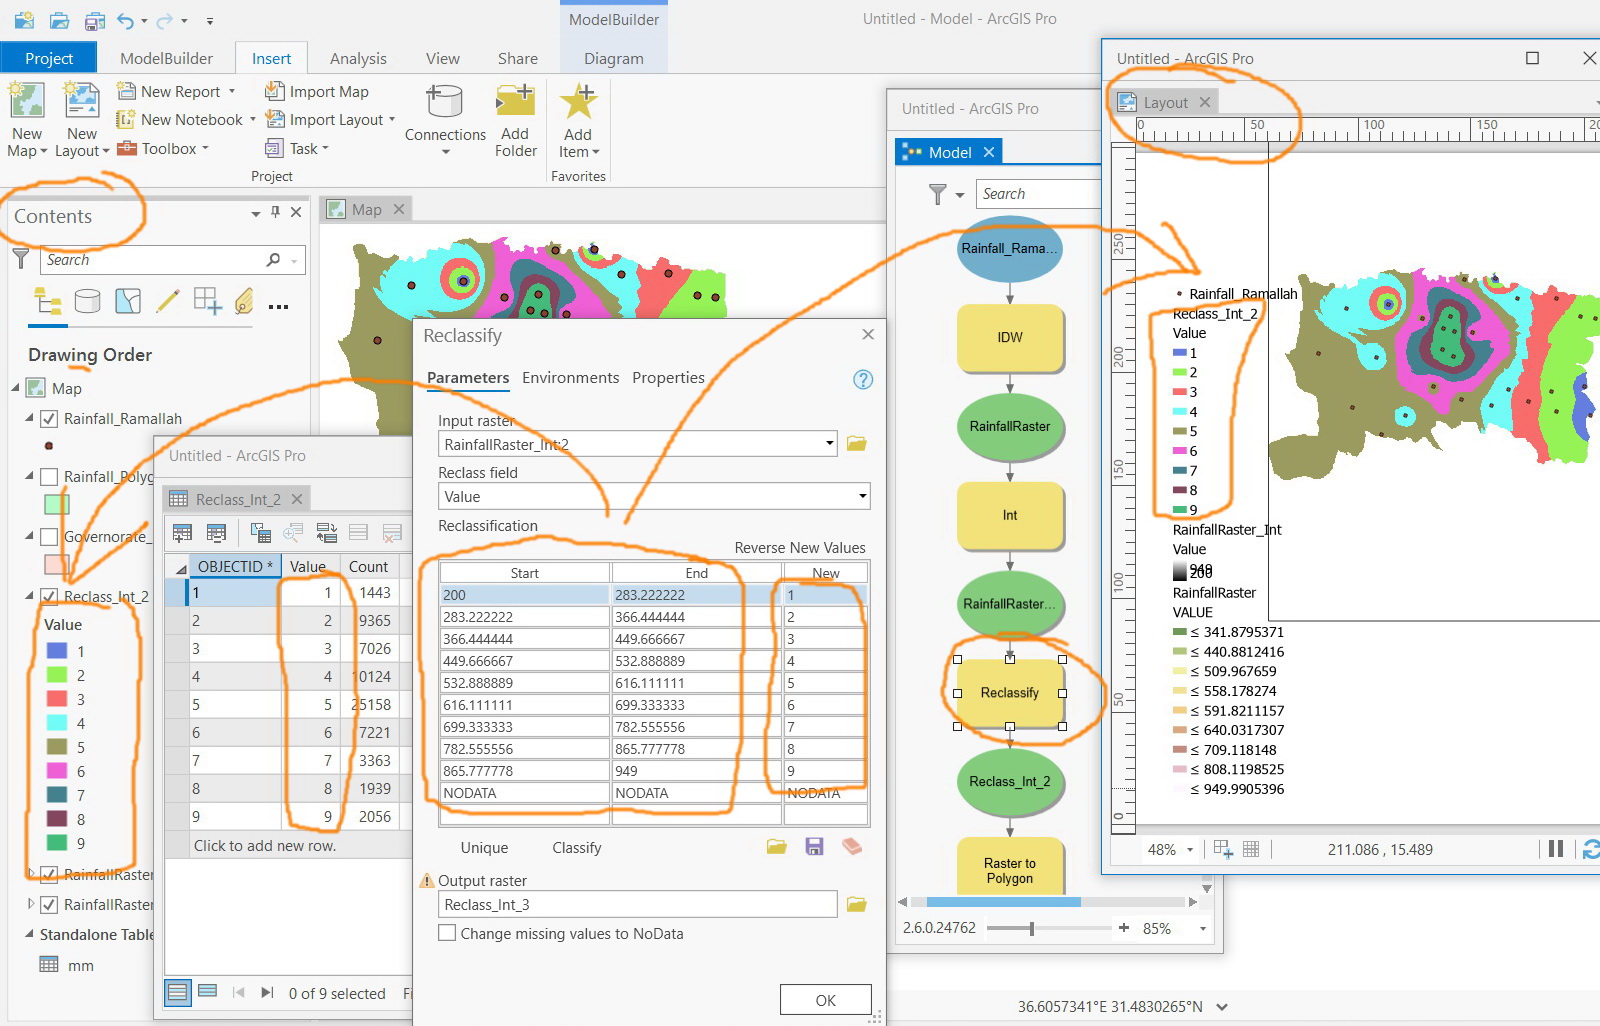Uncheck the Rainfall_Ramallah layer checkbox
The width and height of the screenshot is (1600, 1026).
(49, 419)
